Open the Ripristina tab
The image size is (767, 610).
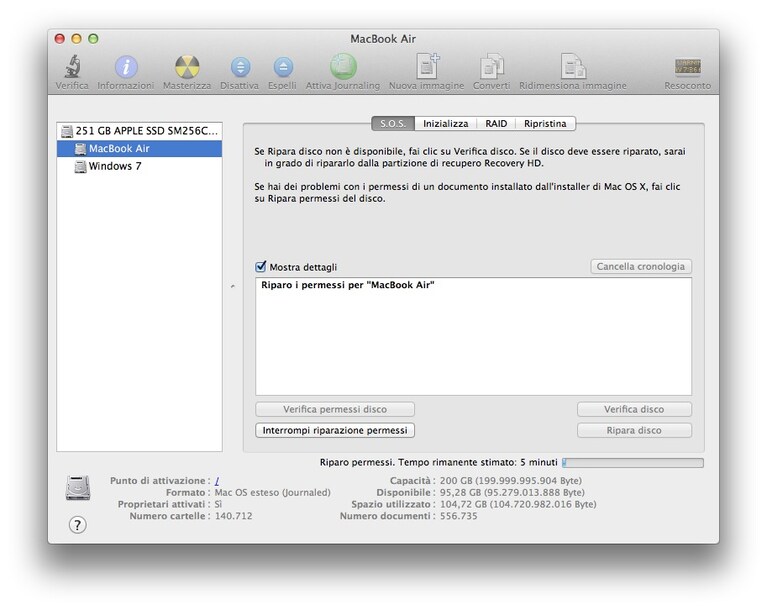(x=545, y=123)
